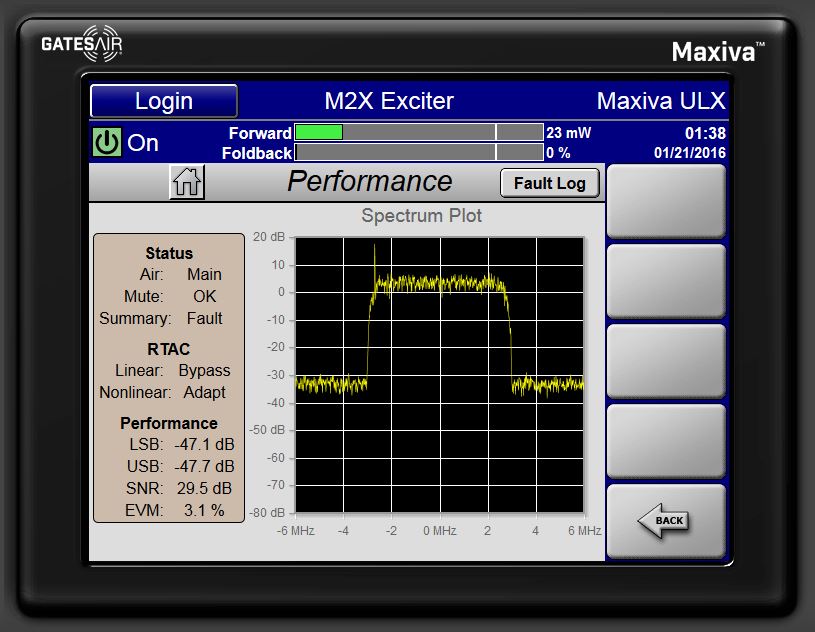
Task: Click the BACK arrow button
Action: (x=666, y=521)
